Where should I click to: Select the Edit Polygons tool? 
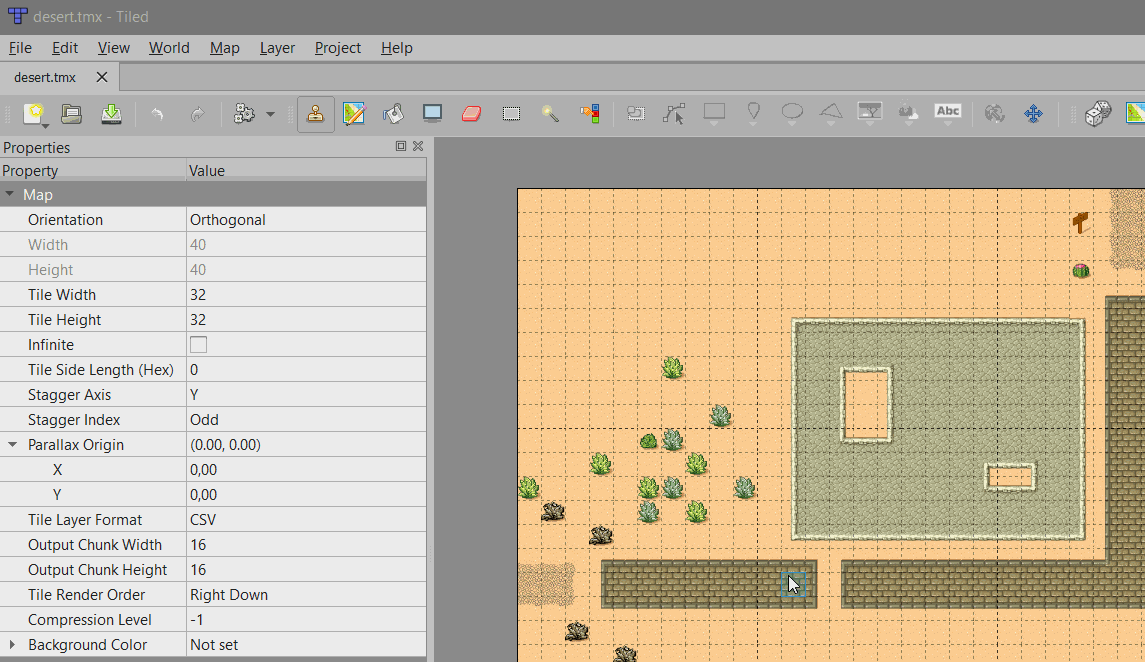(x=674, y=114)
